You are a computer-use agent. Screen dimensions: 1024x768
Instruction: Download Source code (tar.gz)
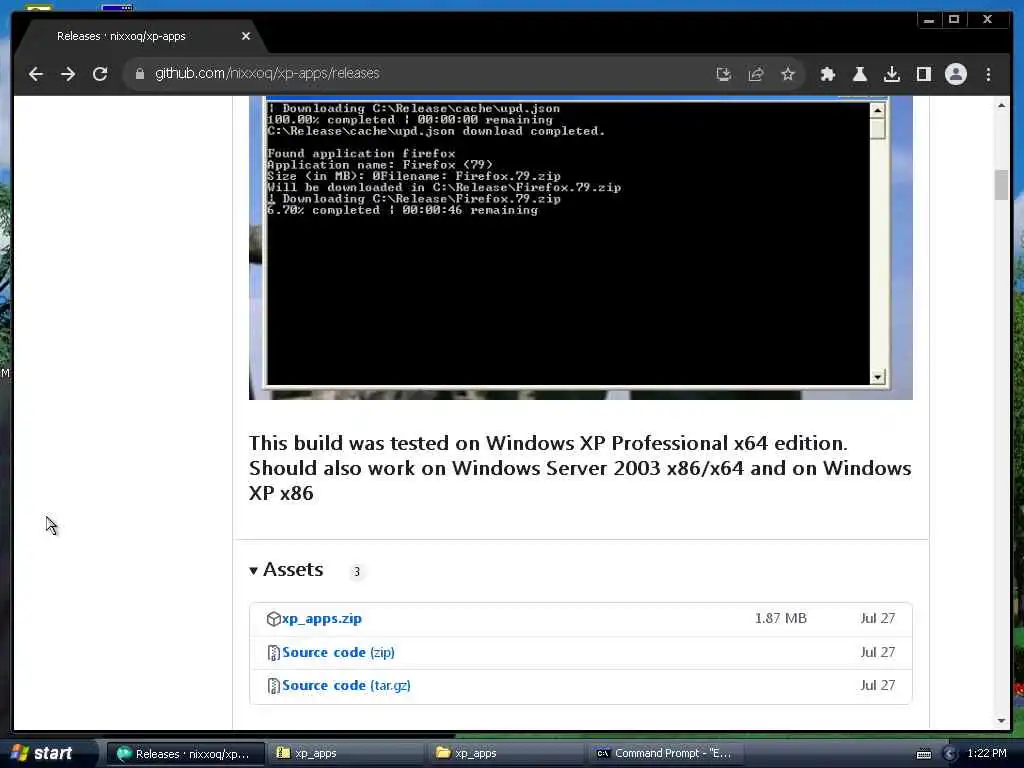(x=346, y=686)
